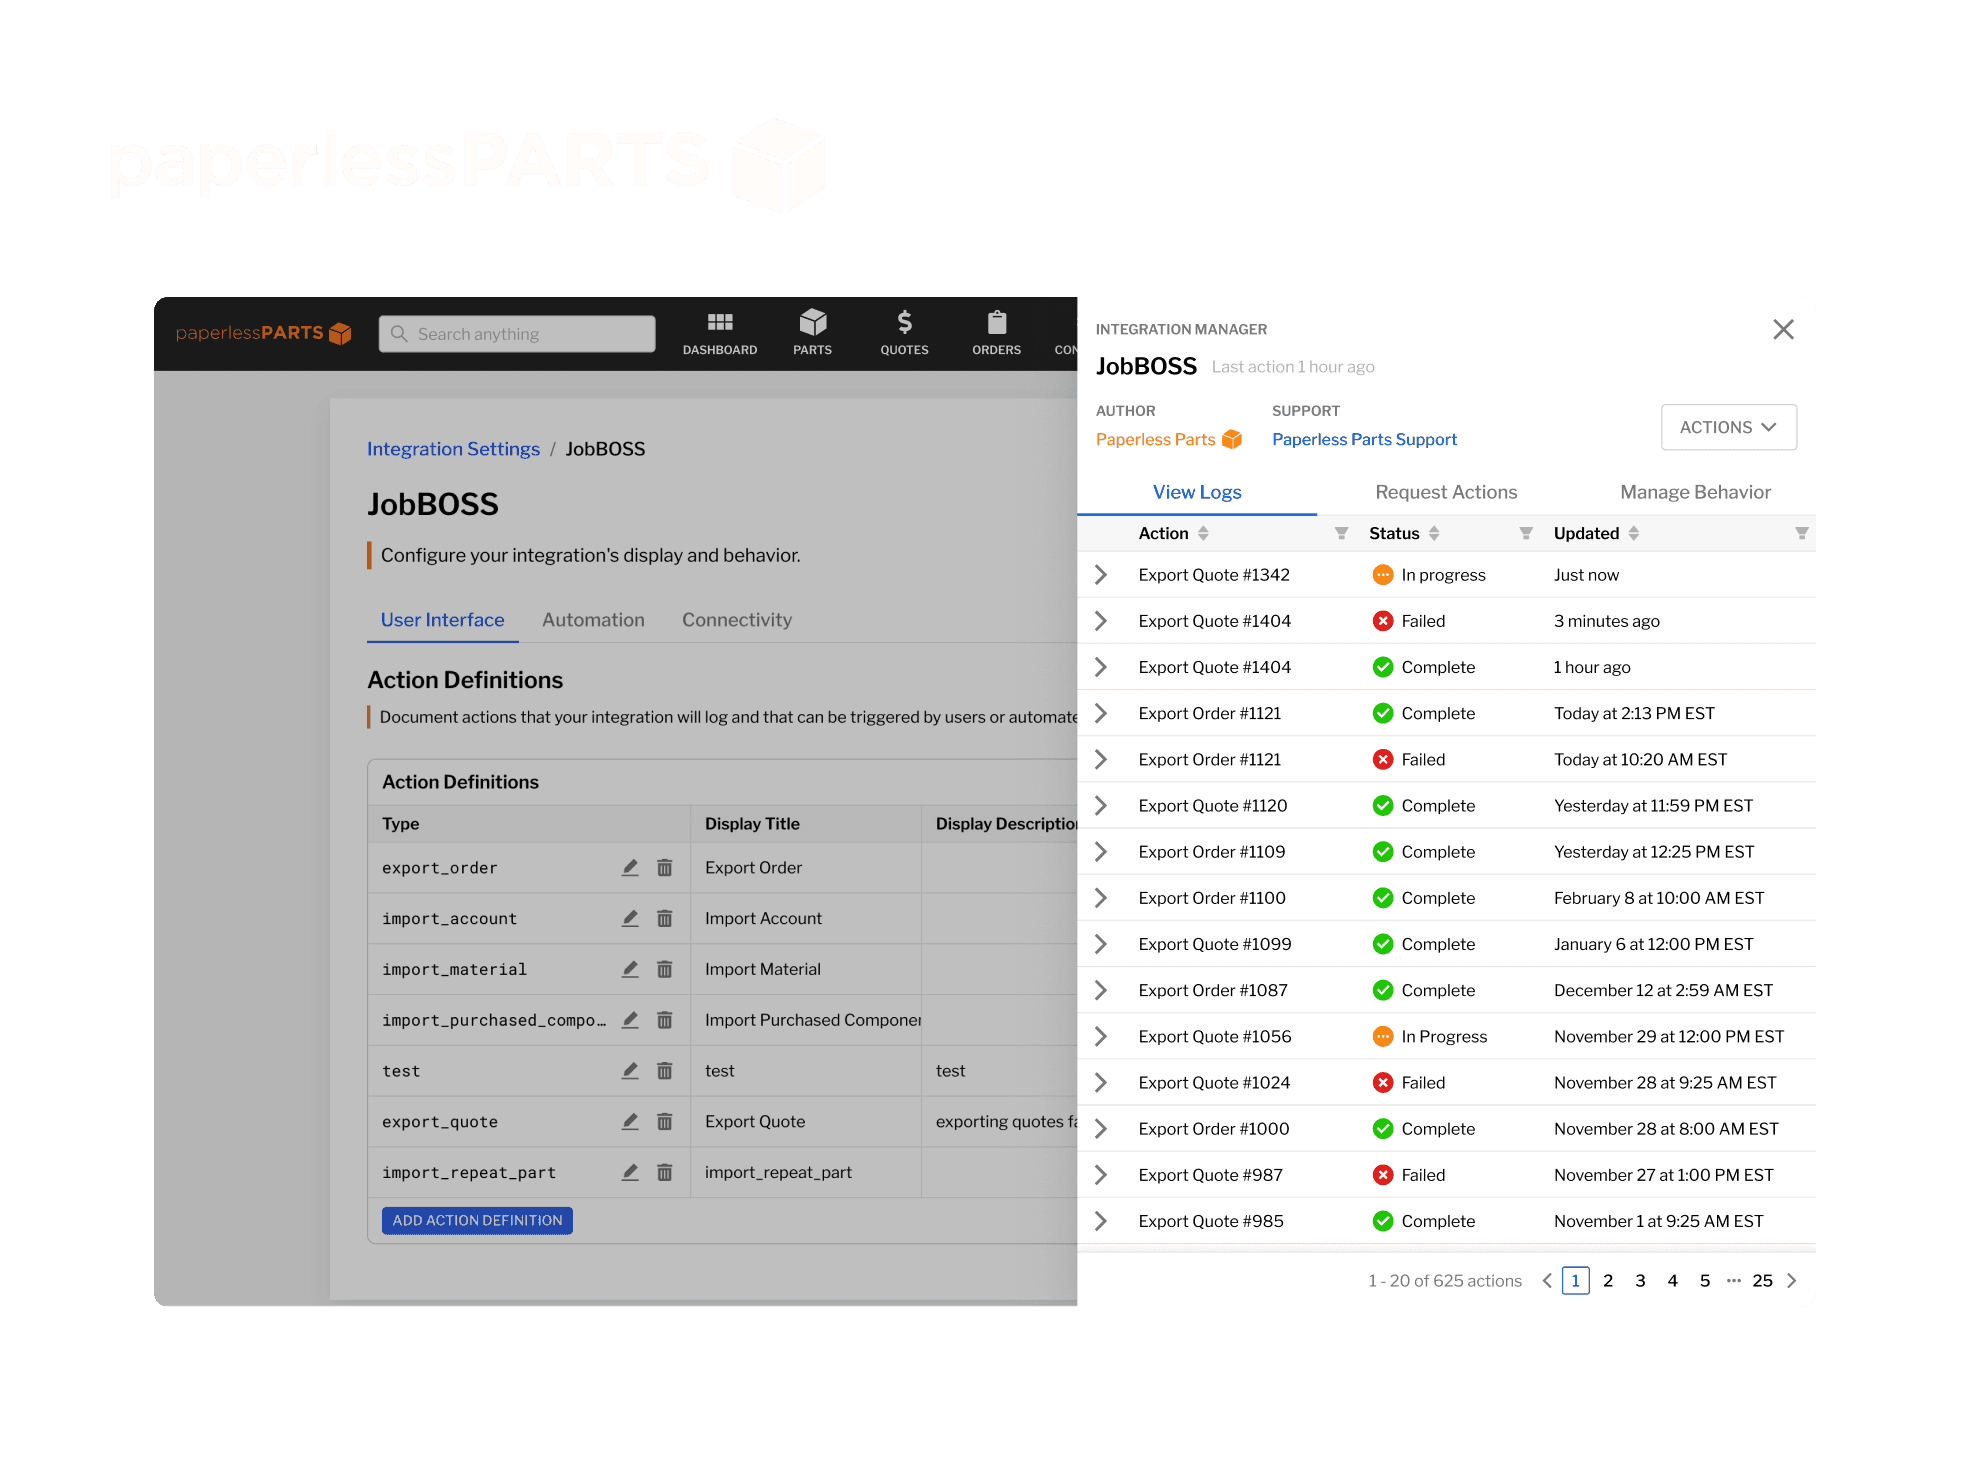The width and height of the screenshot is (1970, 1475).
Task: Sort logs by Updated column
Action: pyautogui.click(x=1634, y=534)
